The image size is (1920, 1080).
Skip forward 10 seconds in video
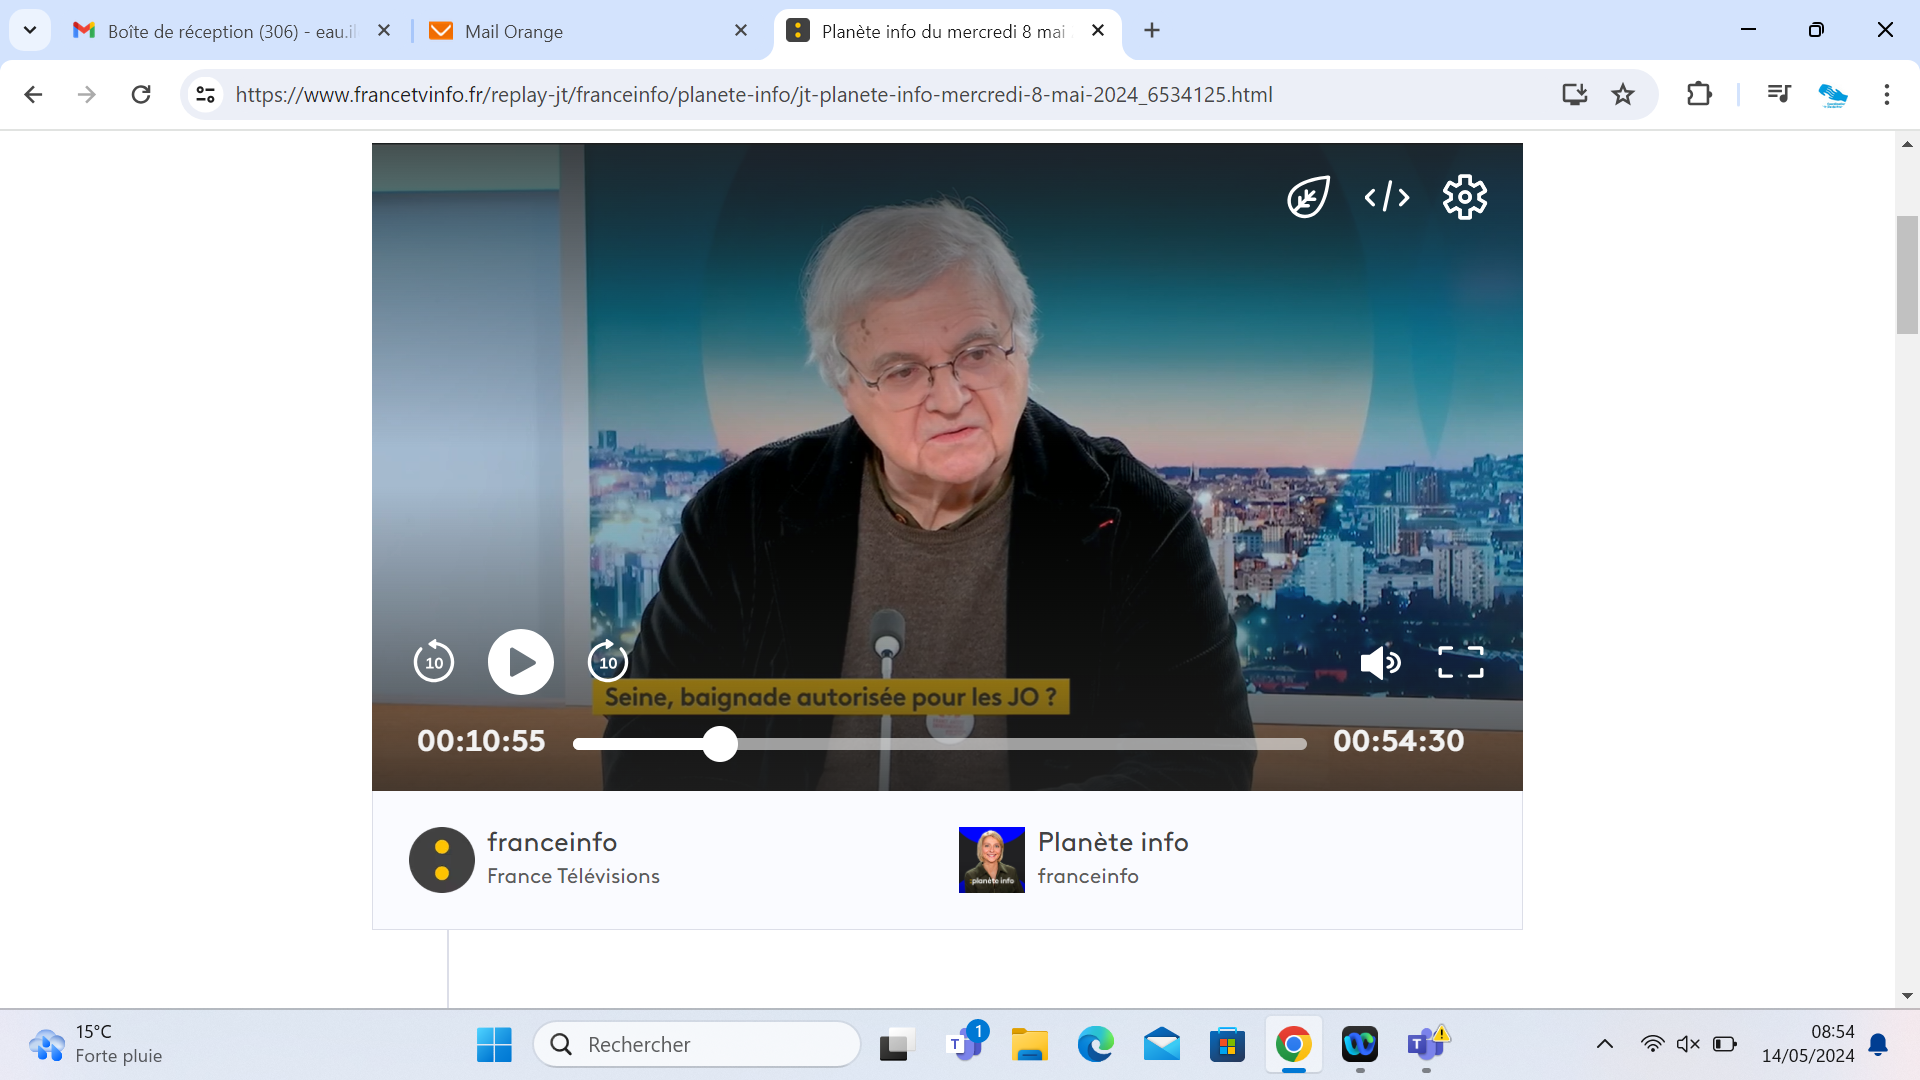[607, 661]
